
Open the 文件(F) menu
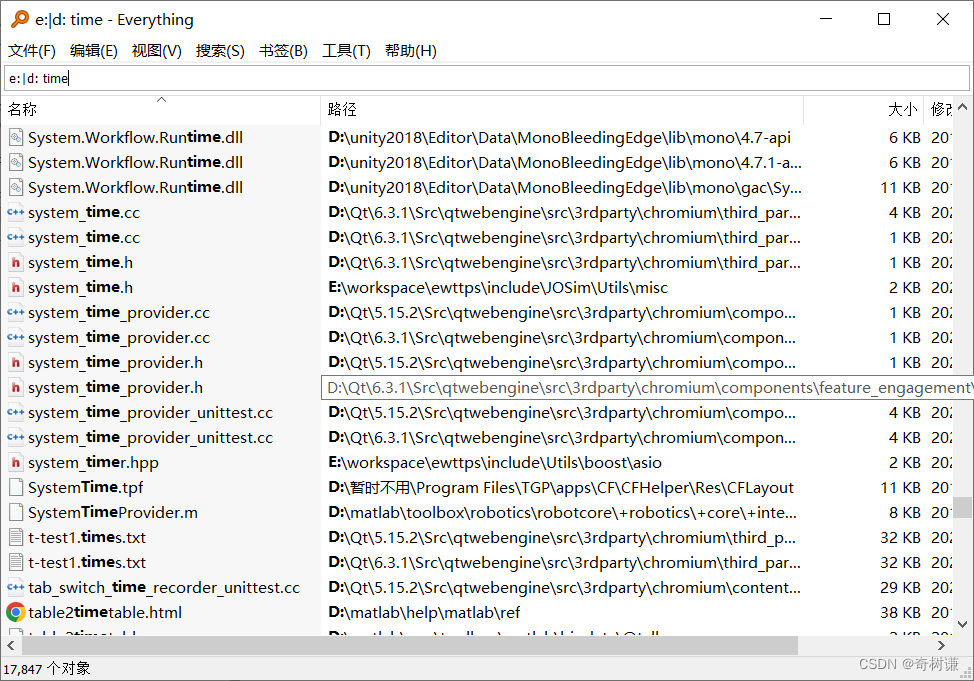click(32, 51)
